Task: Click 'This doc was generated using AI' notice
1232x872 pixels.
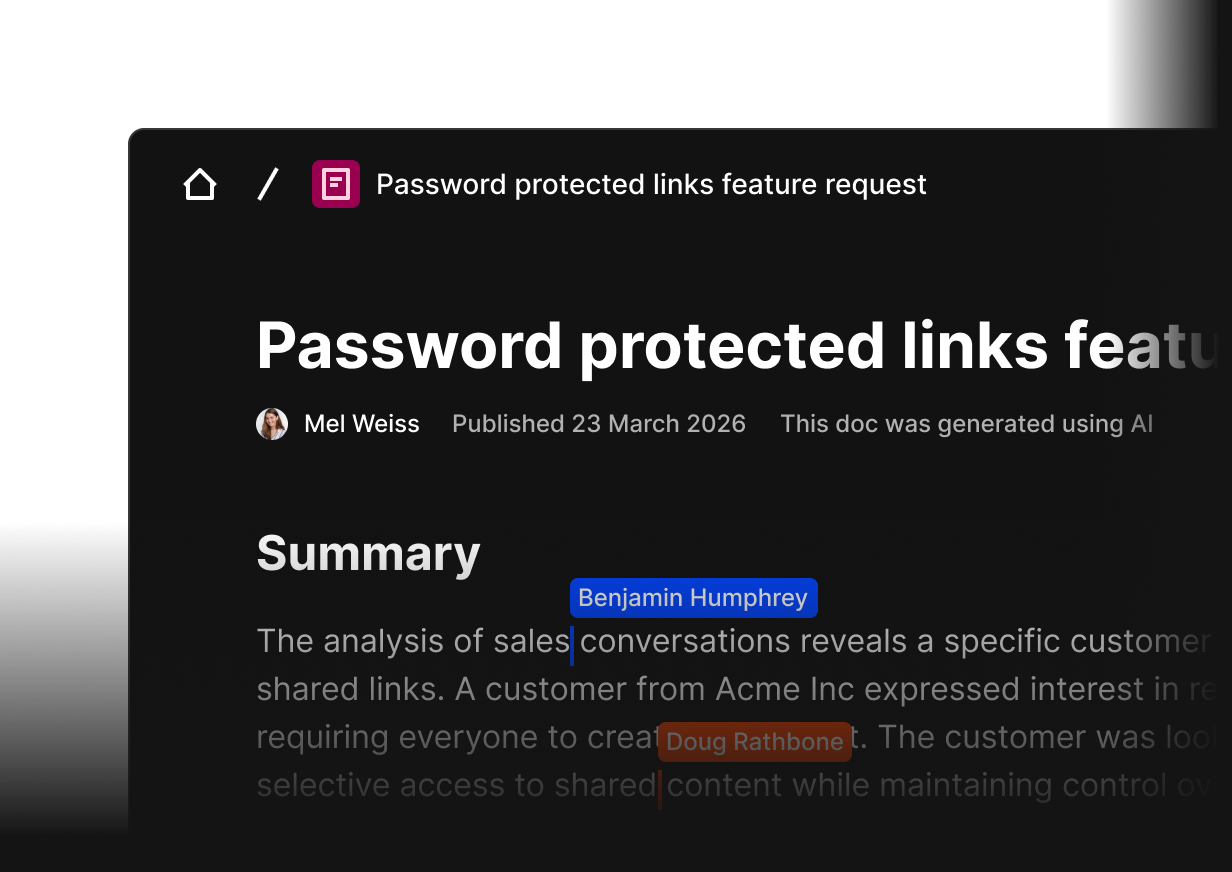Action: (967, 424)
